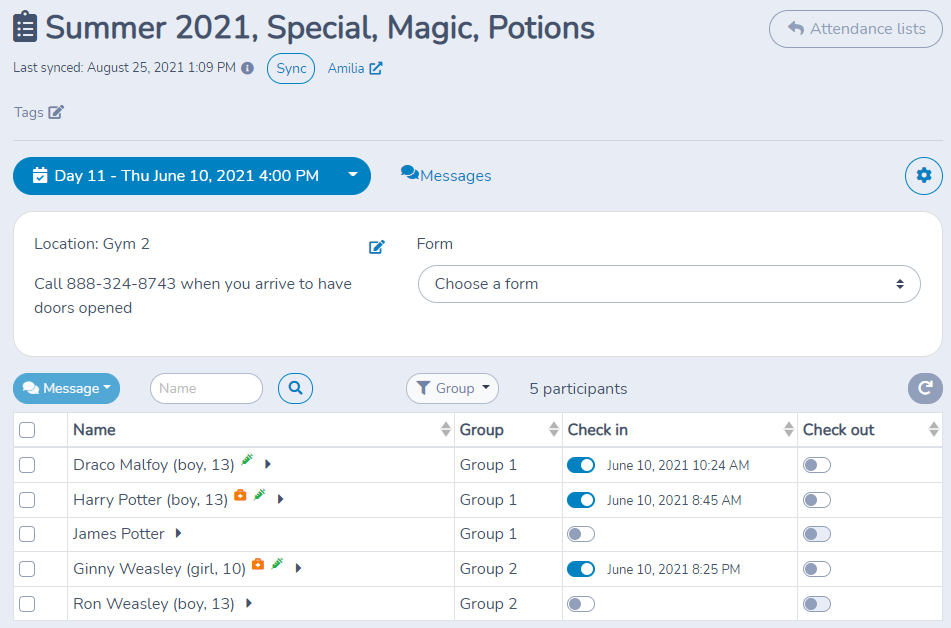Viewport: 951px width, 628px height.
Task: Open the settings gear button
Action: tap(924, 176)
